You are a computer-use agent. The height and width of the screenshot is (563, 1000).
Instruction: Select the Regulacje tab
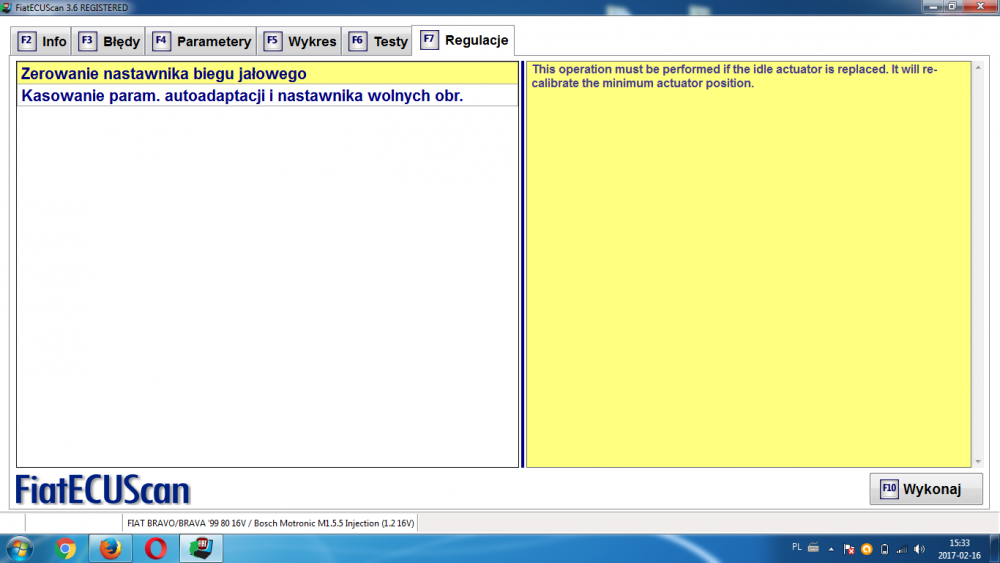(x=464, y=40)
